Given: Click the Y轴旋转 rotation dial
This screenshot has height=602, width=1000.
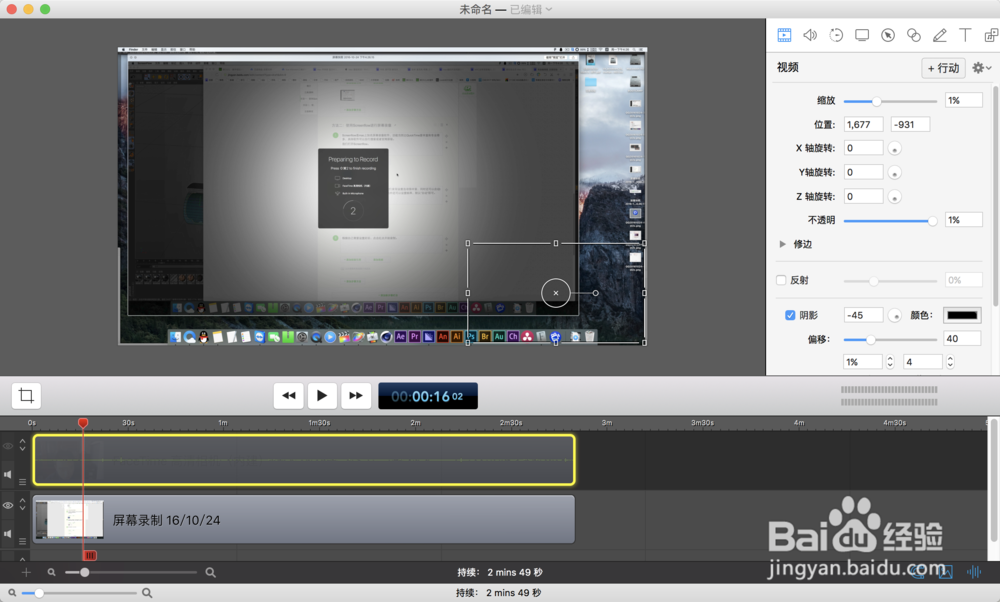Looking at the screenshot, I should coord(895,173).
